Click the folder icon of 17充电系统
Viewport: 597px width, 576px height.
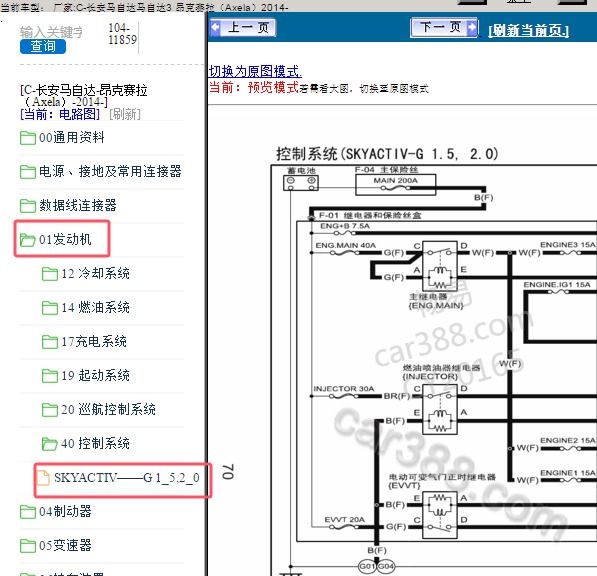click(49, 341)
